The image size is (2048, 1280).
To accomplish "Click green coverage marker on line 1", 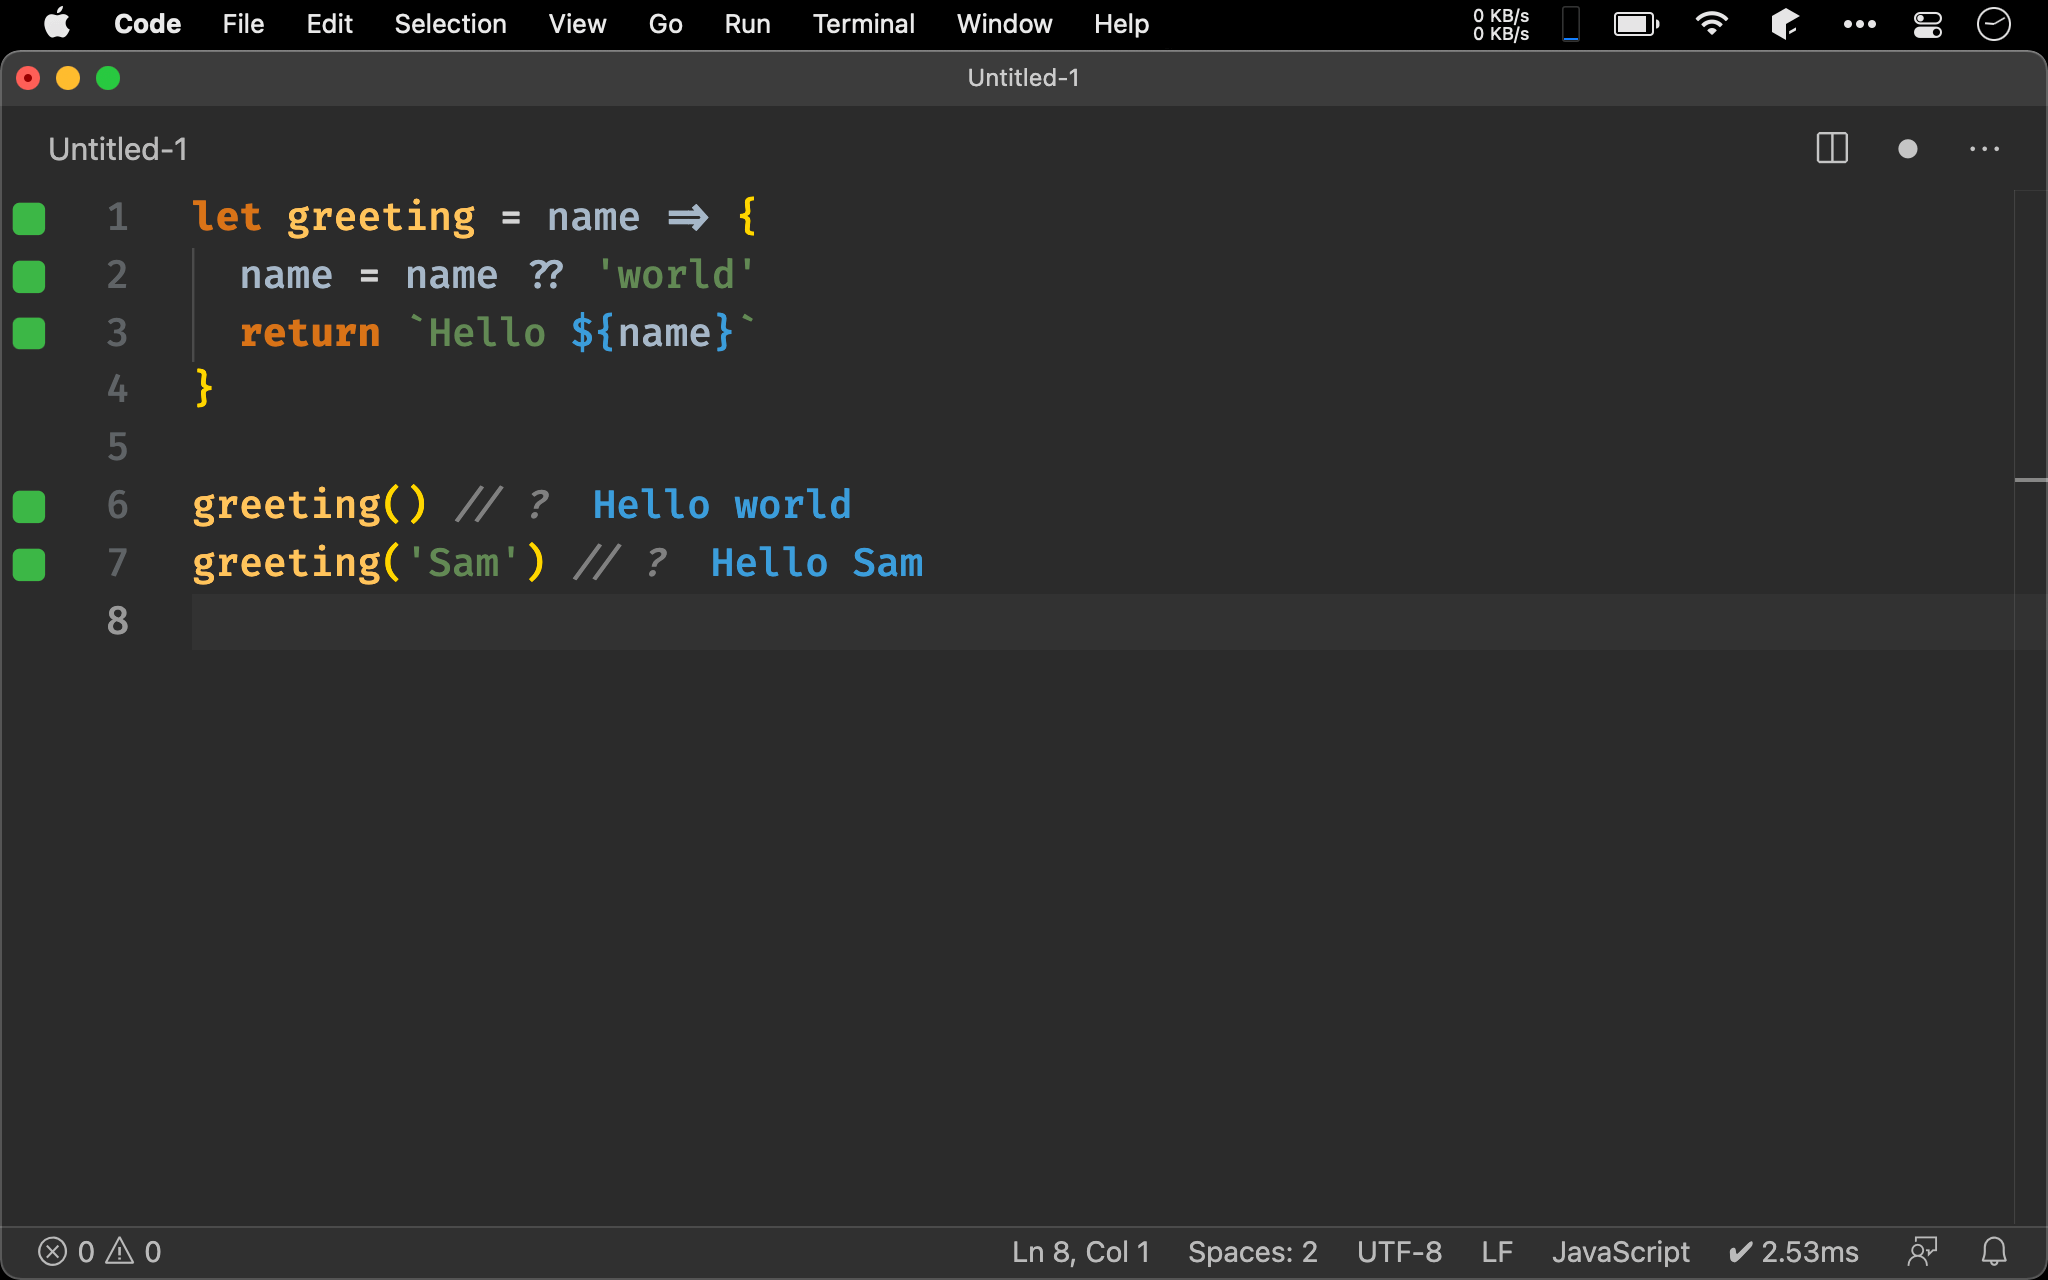I will [29, 218].
